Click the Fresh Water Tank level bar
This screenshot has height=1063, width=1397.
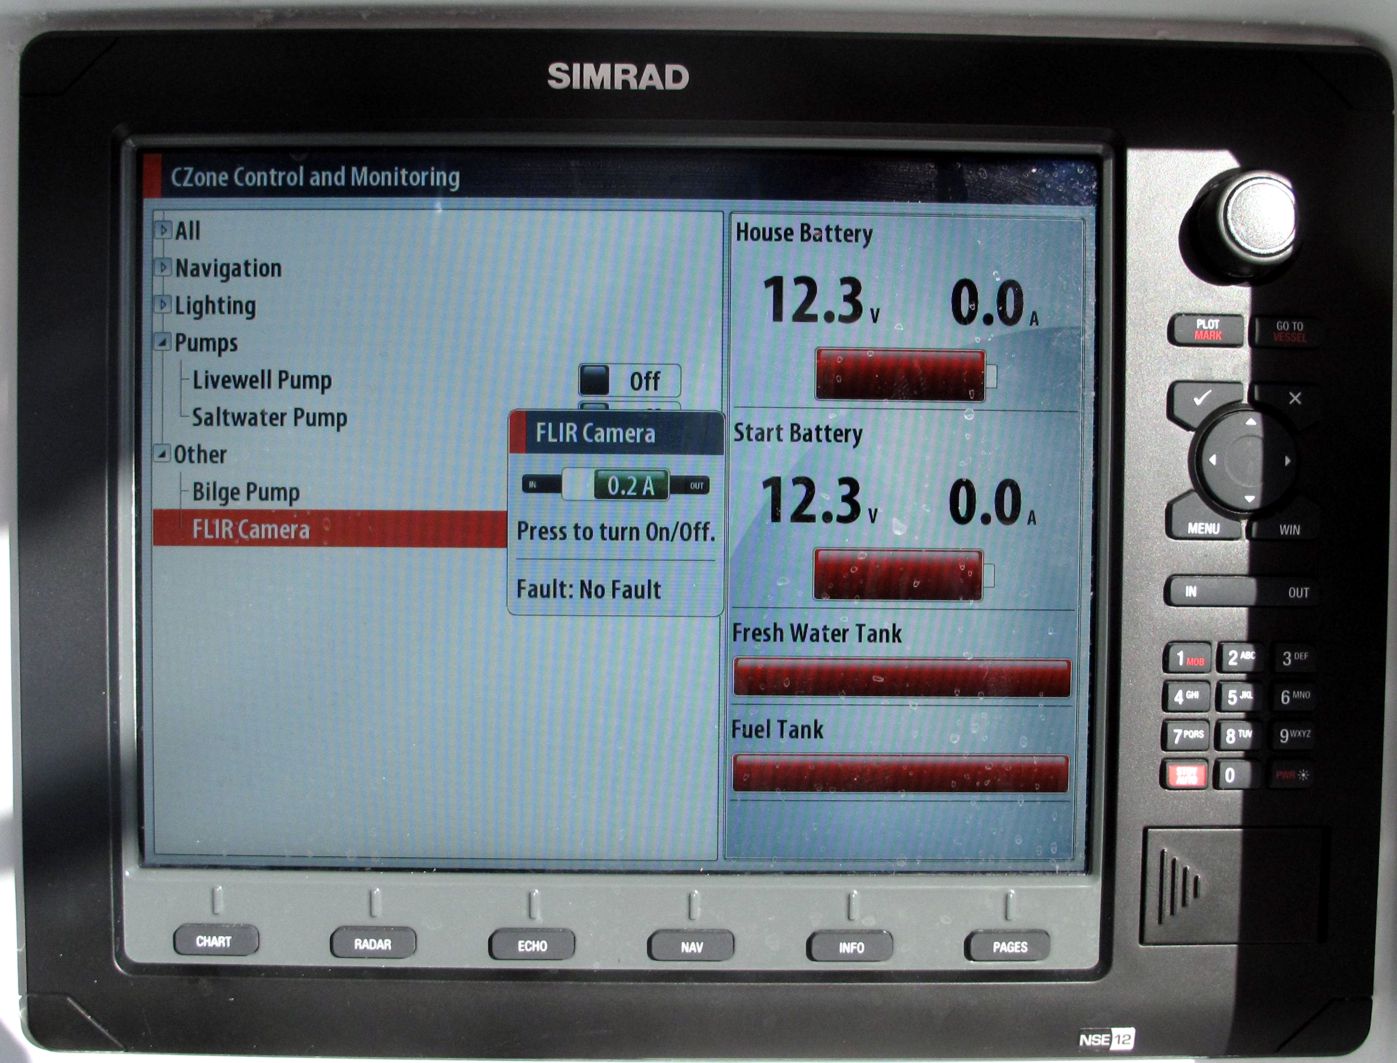point(902,677)
